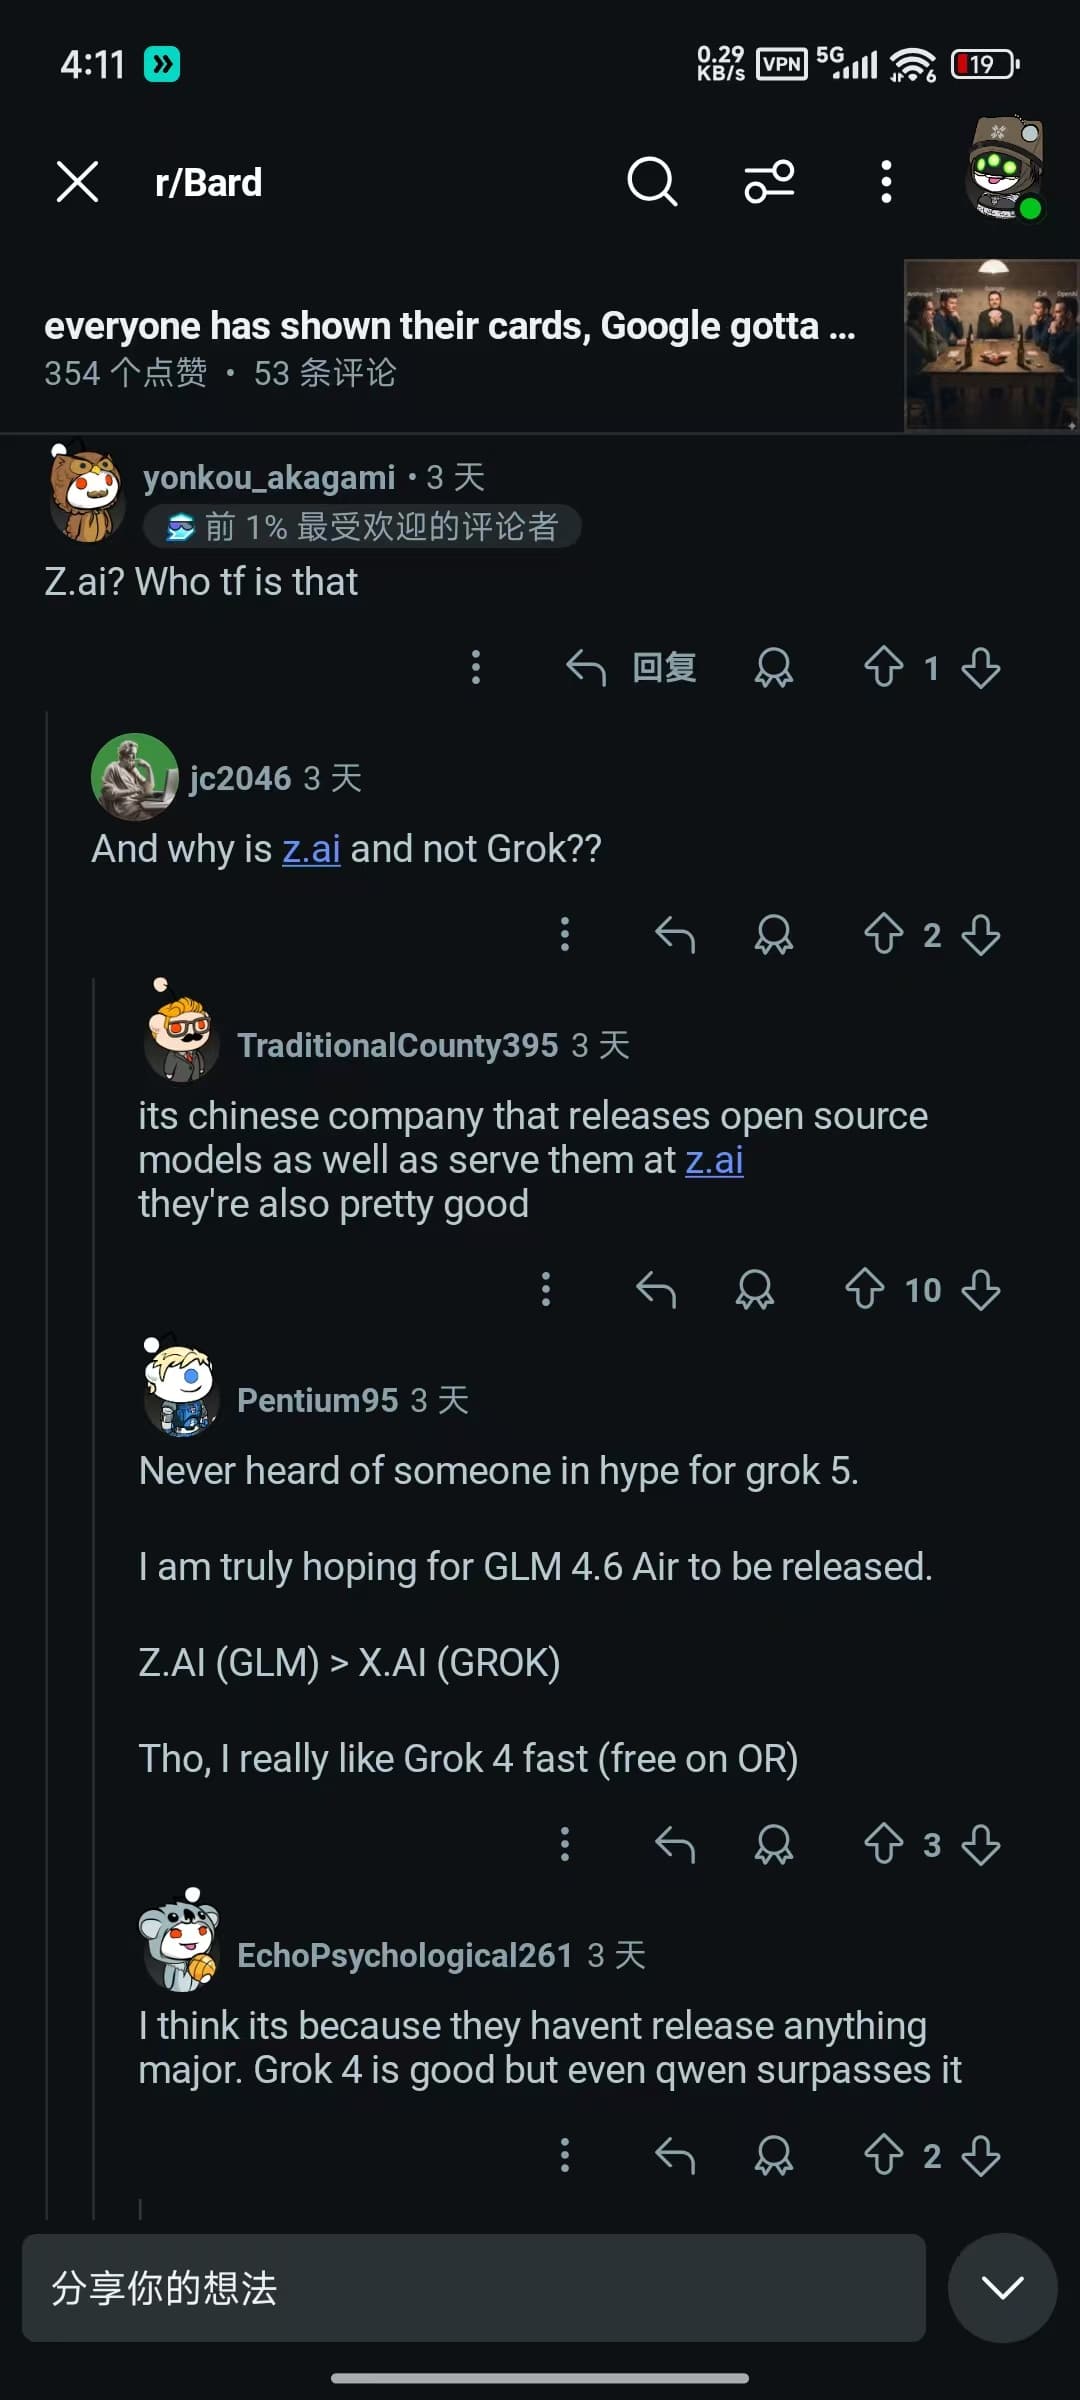Reply to EchoPsychological261's comment
The width and height of the screenshot is (1080, 2400).
675,2156
